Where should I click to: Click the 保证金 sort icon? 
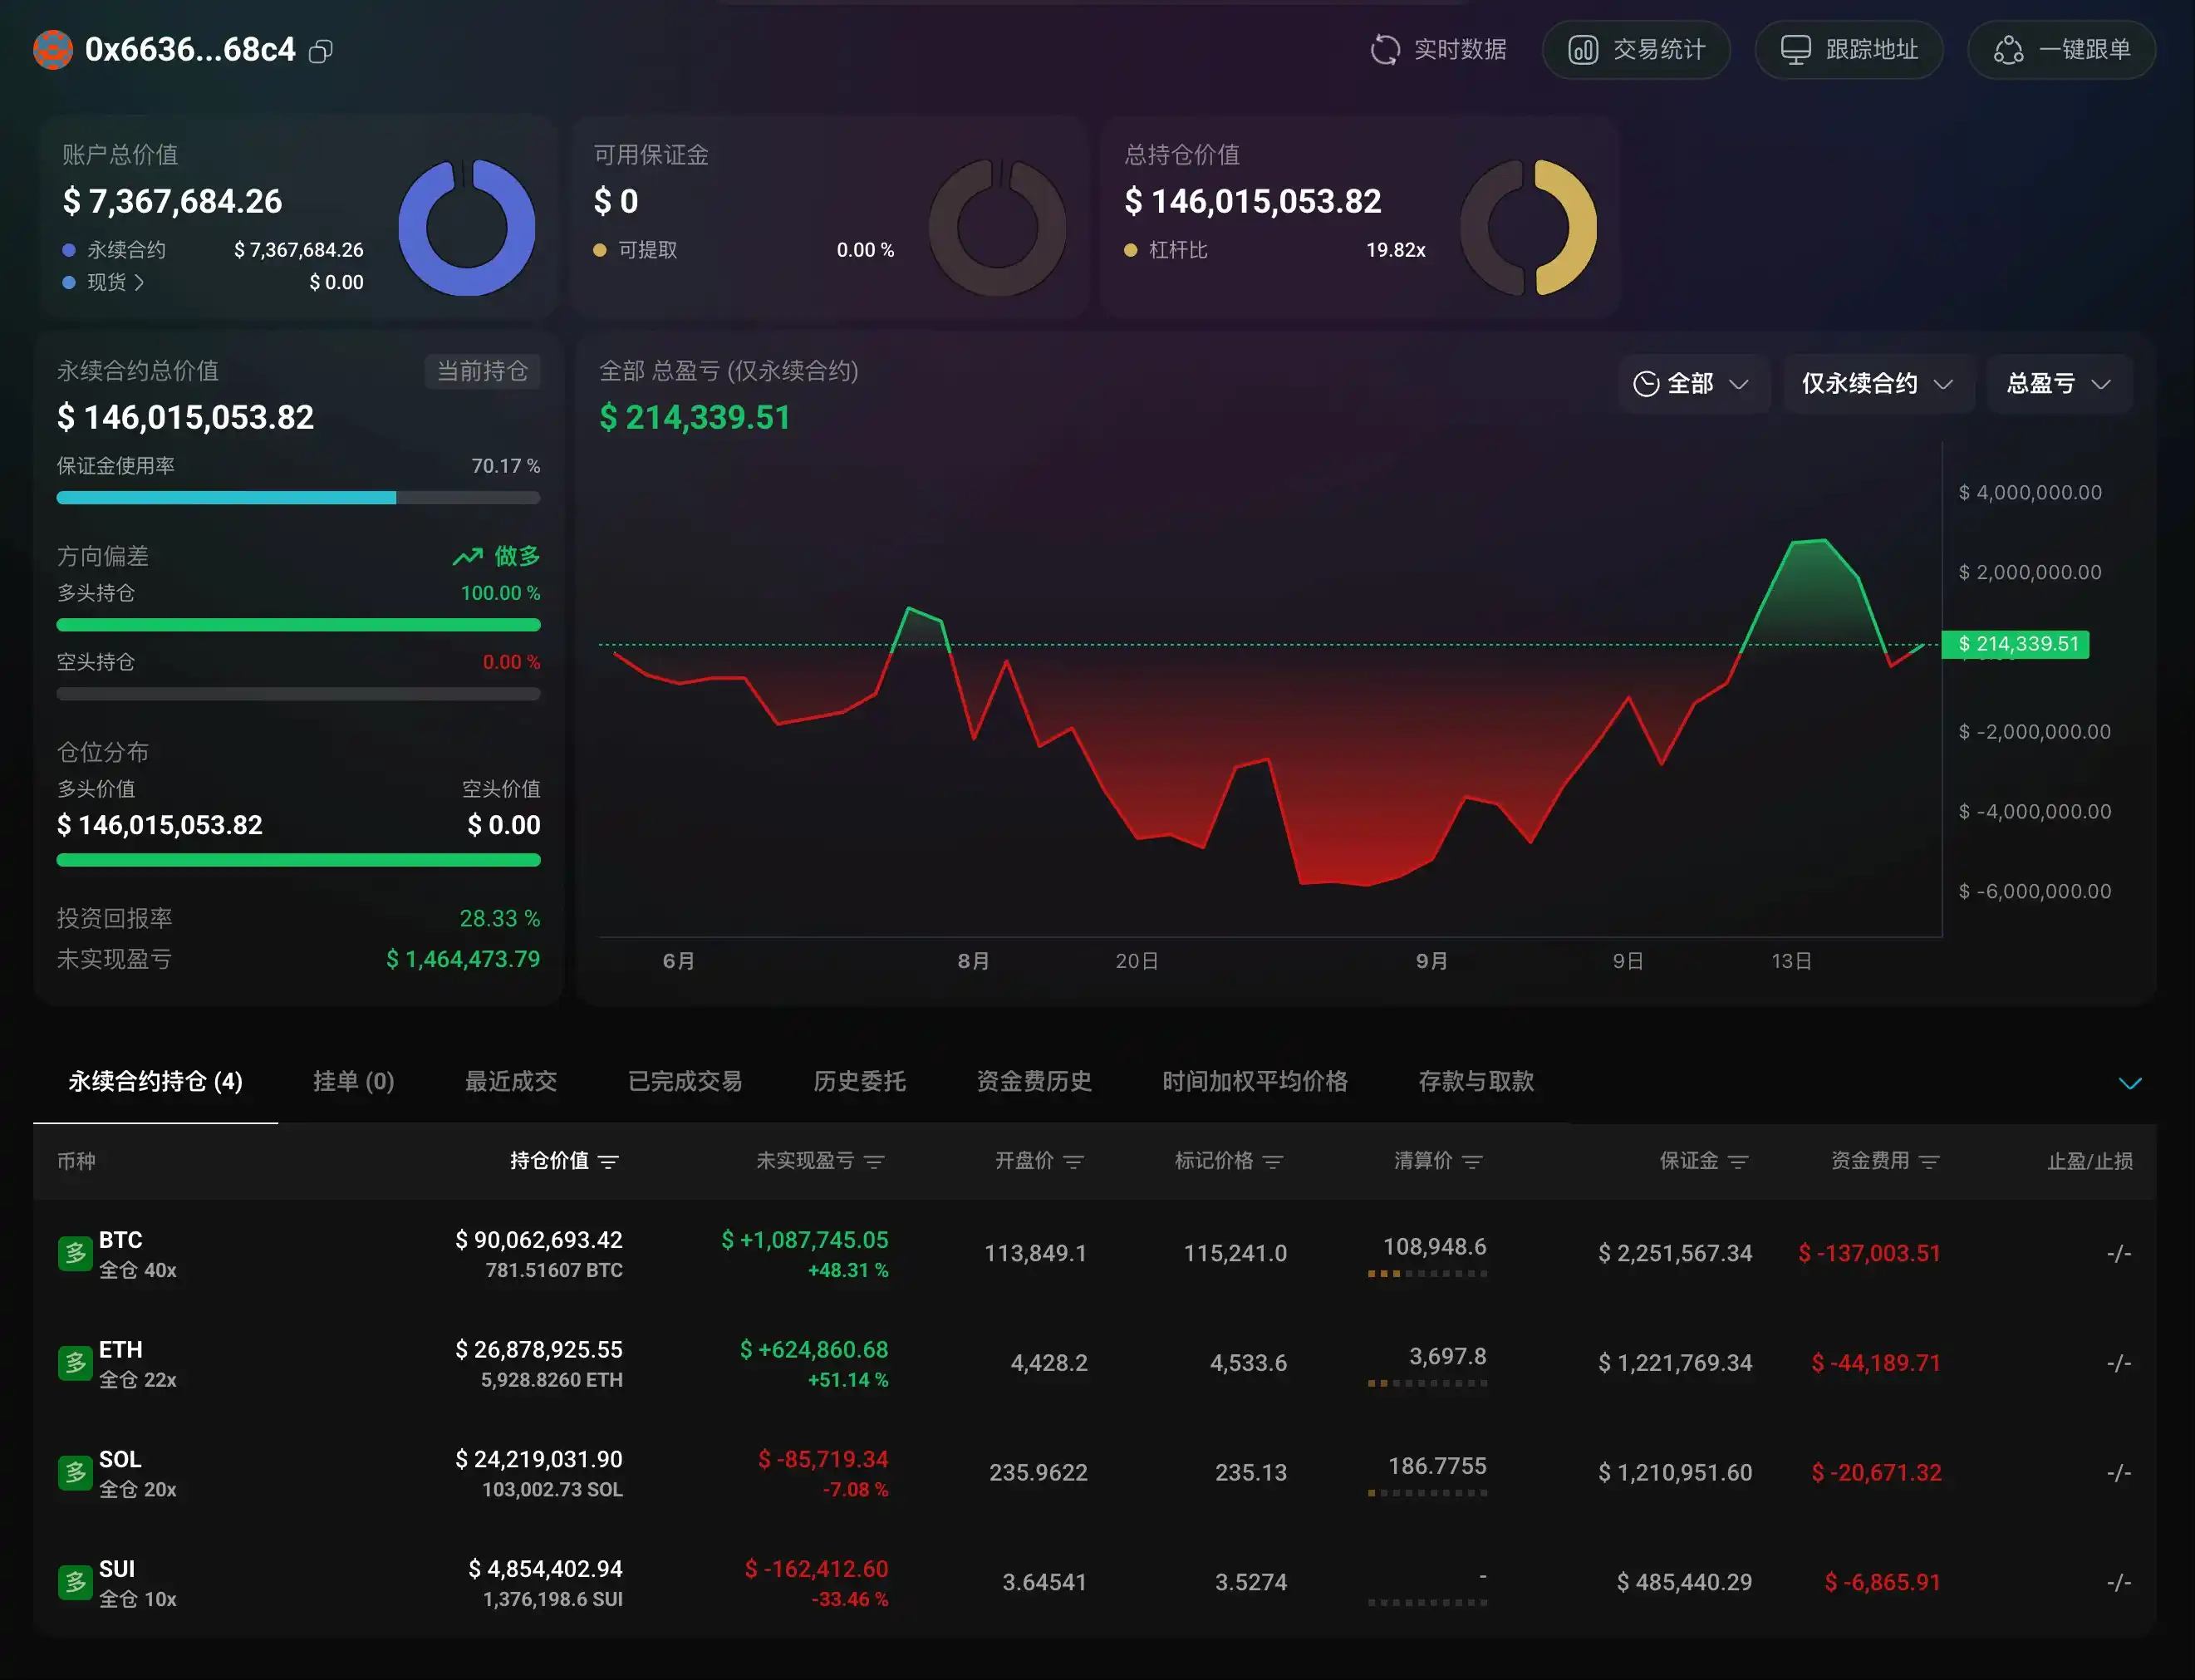coord(1738,1161)
